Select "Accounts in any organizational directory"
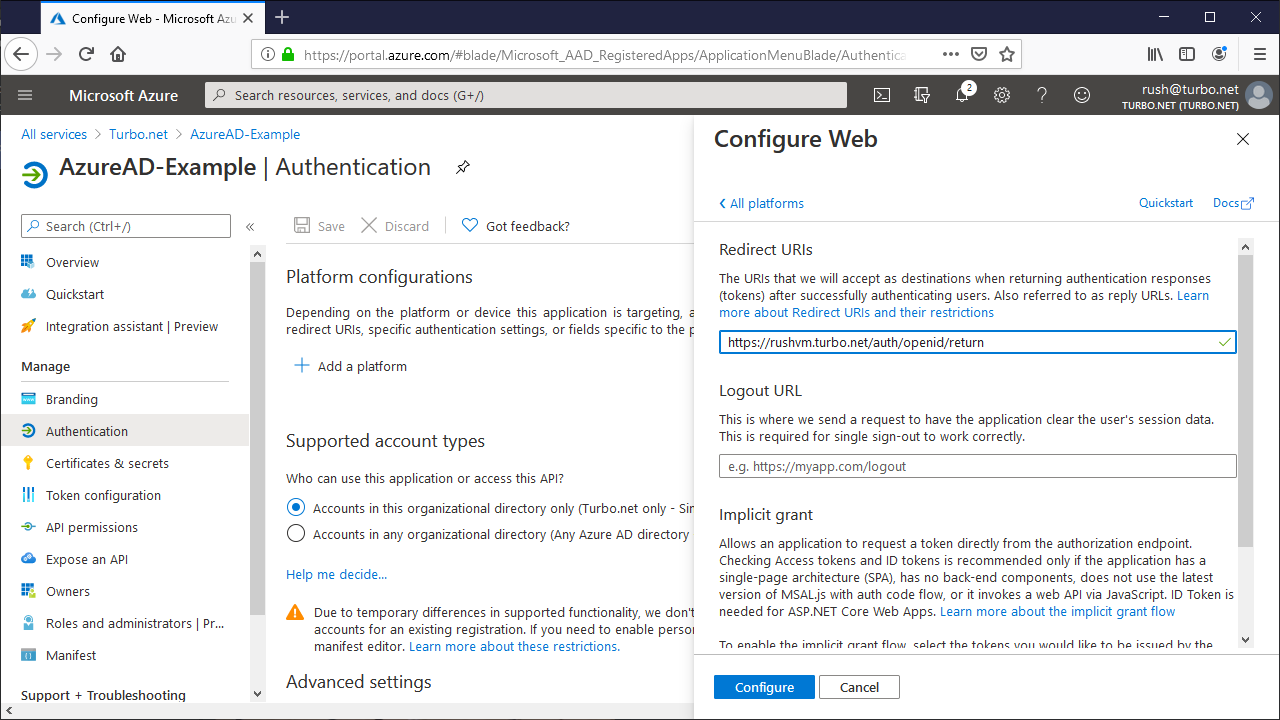1280x720 pixels. click(295, 533)
